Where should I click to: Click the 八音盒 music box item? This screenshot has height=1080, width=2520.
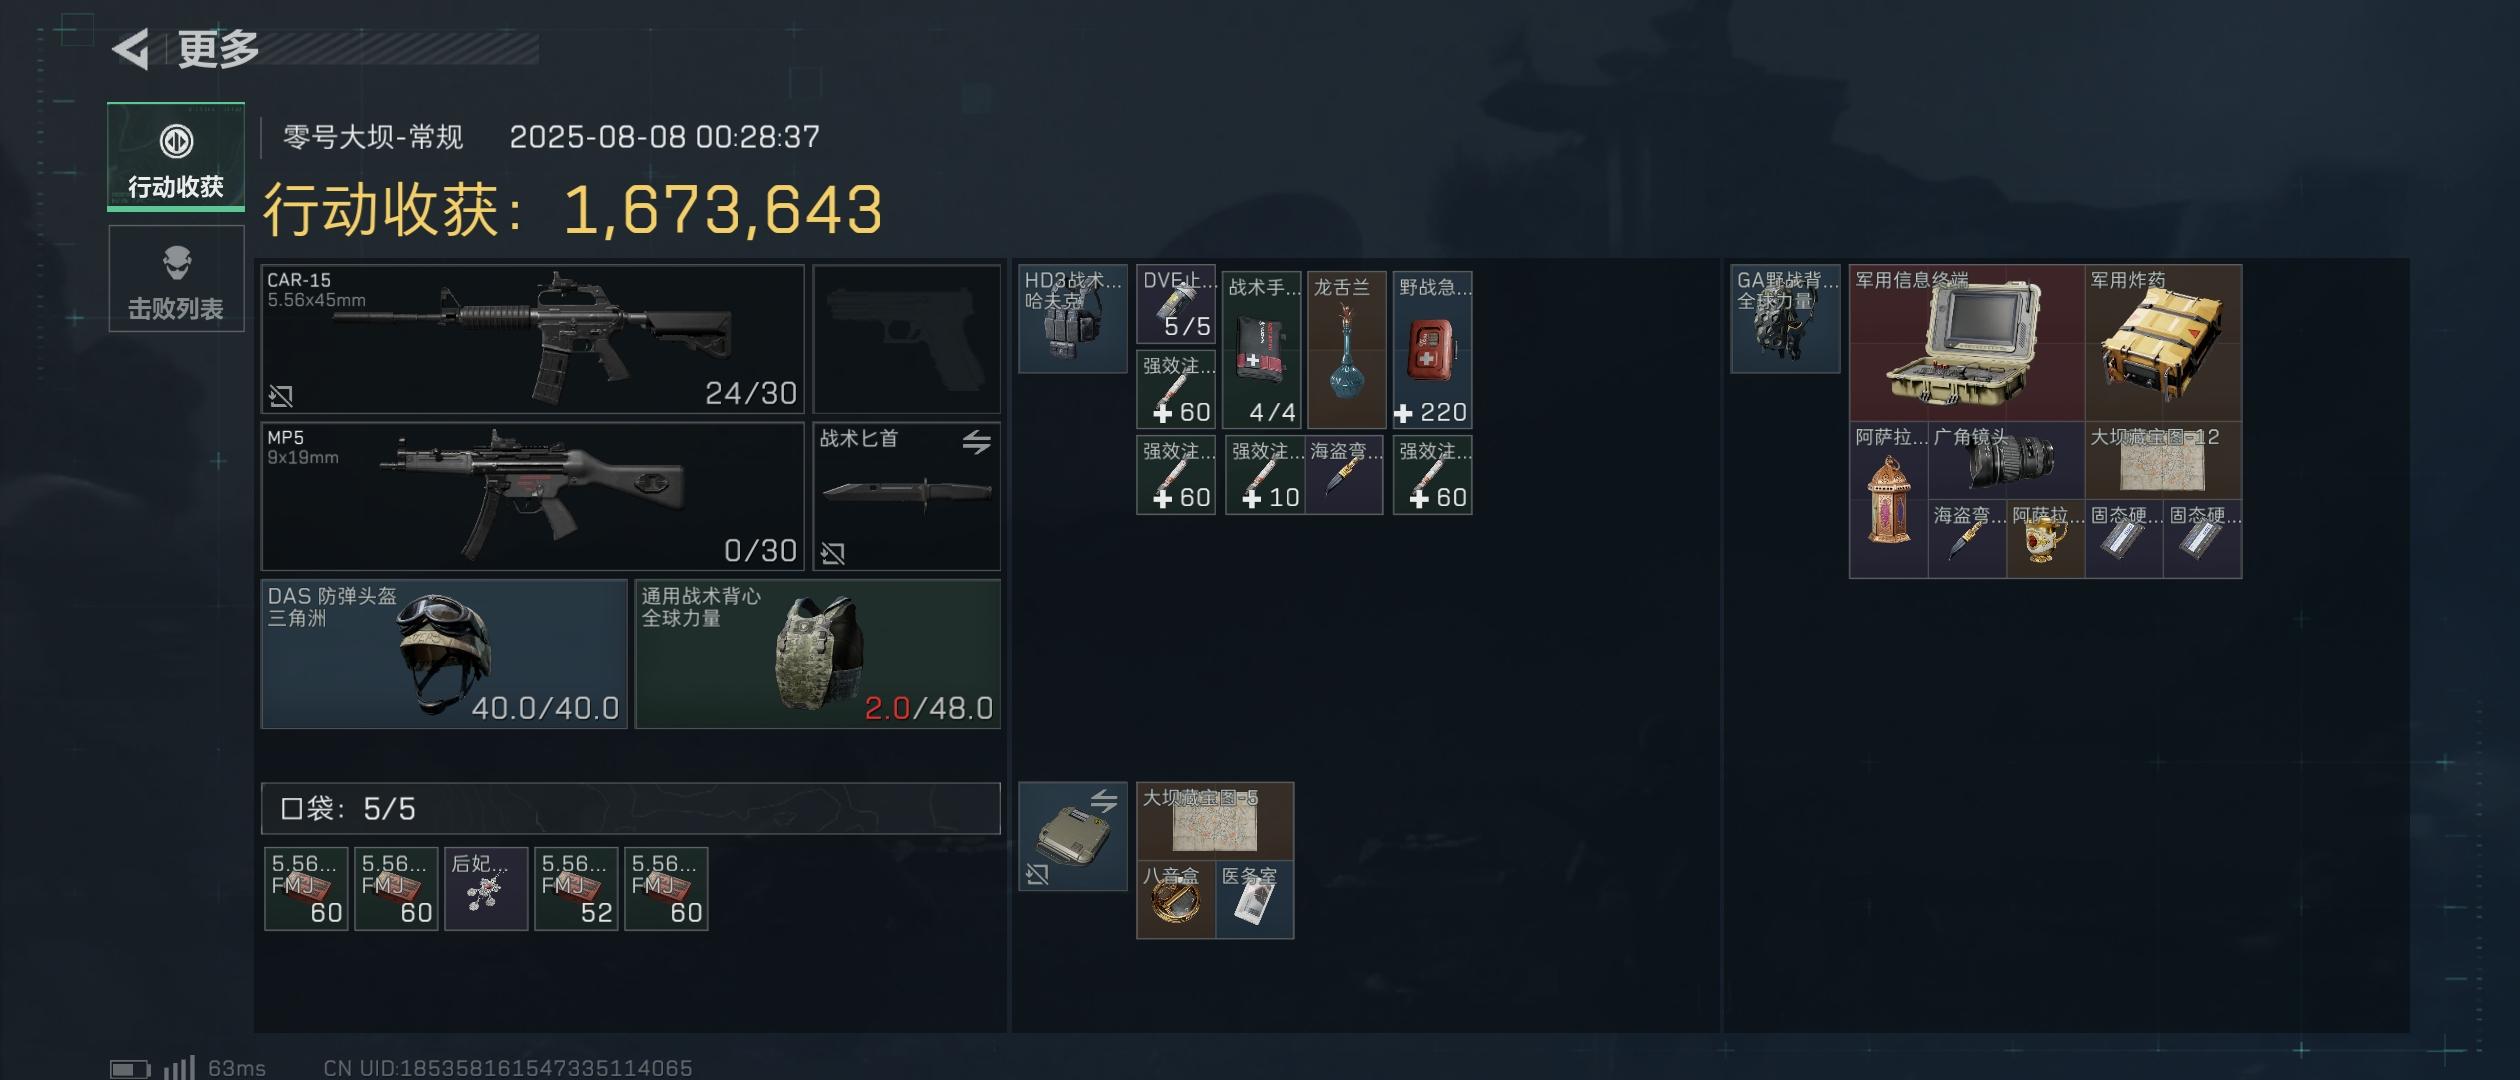click(1176, 900)
